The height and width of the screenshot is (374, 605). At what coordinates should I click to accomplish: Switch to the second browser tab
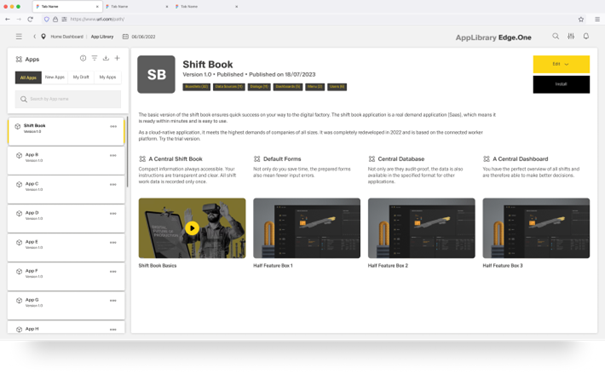point(136,7)
